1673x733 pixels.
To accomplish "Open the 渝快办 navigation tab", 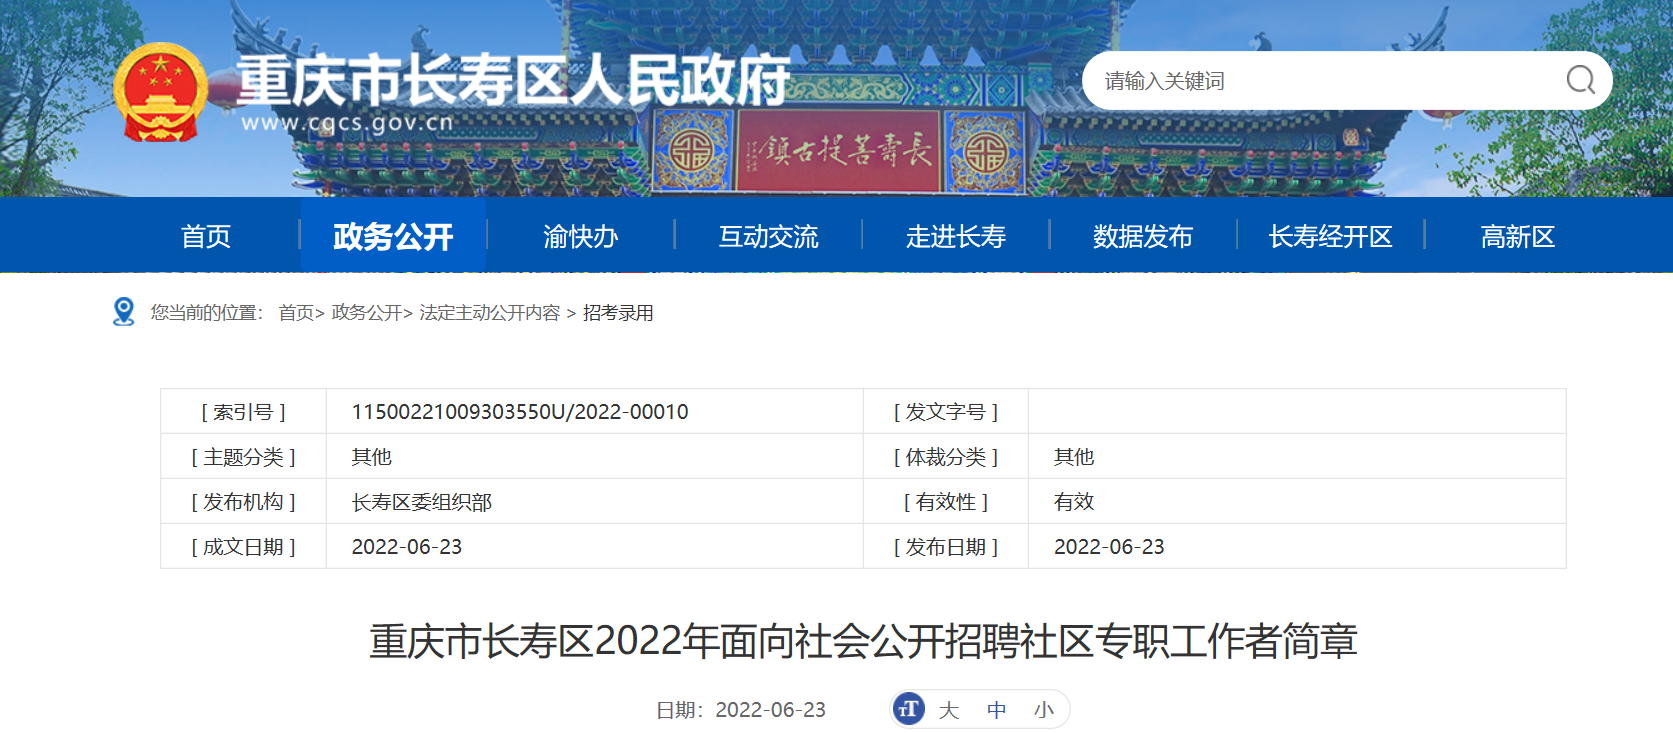I will coord(580,237).
